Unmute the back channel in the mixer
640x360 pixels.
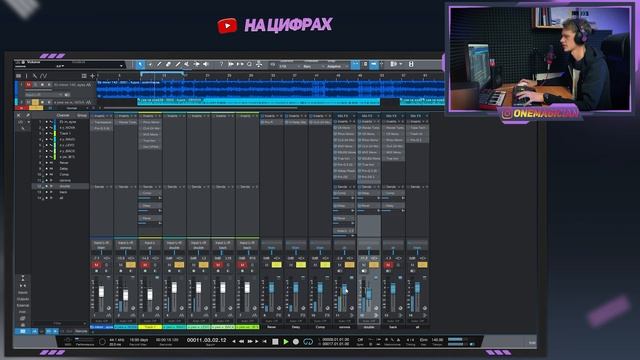coord(388,265)
